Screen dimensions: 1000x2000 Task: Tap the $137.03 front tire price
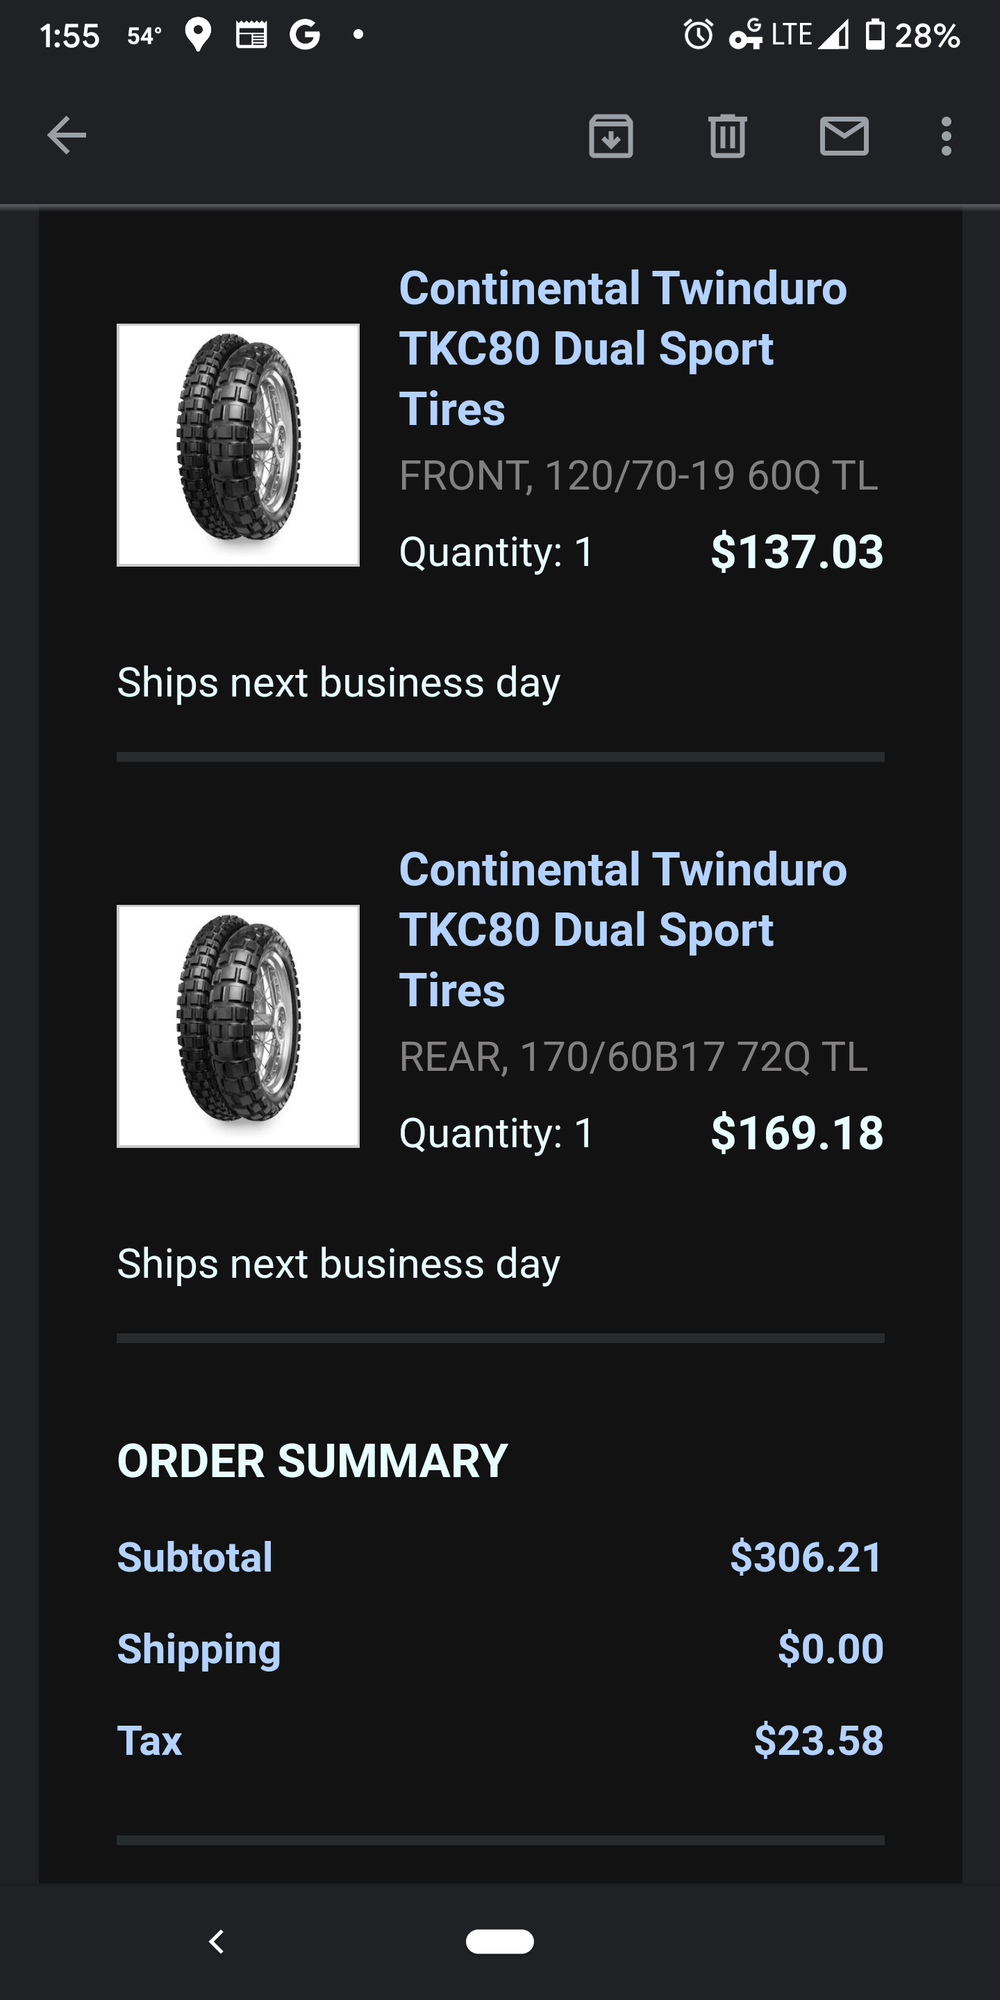click(796, 552)
